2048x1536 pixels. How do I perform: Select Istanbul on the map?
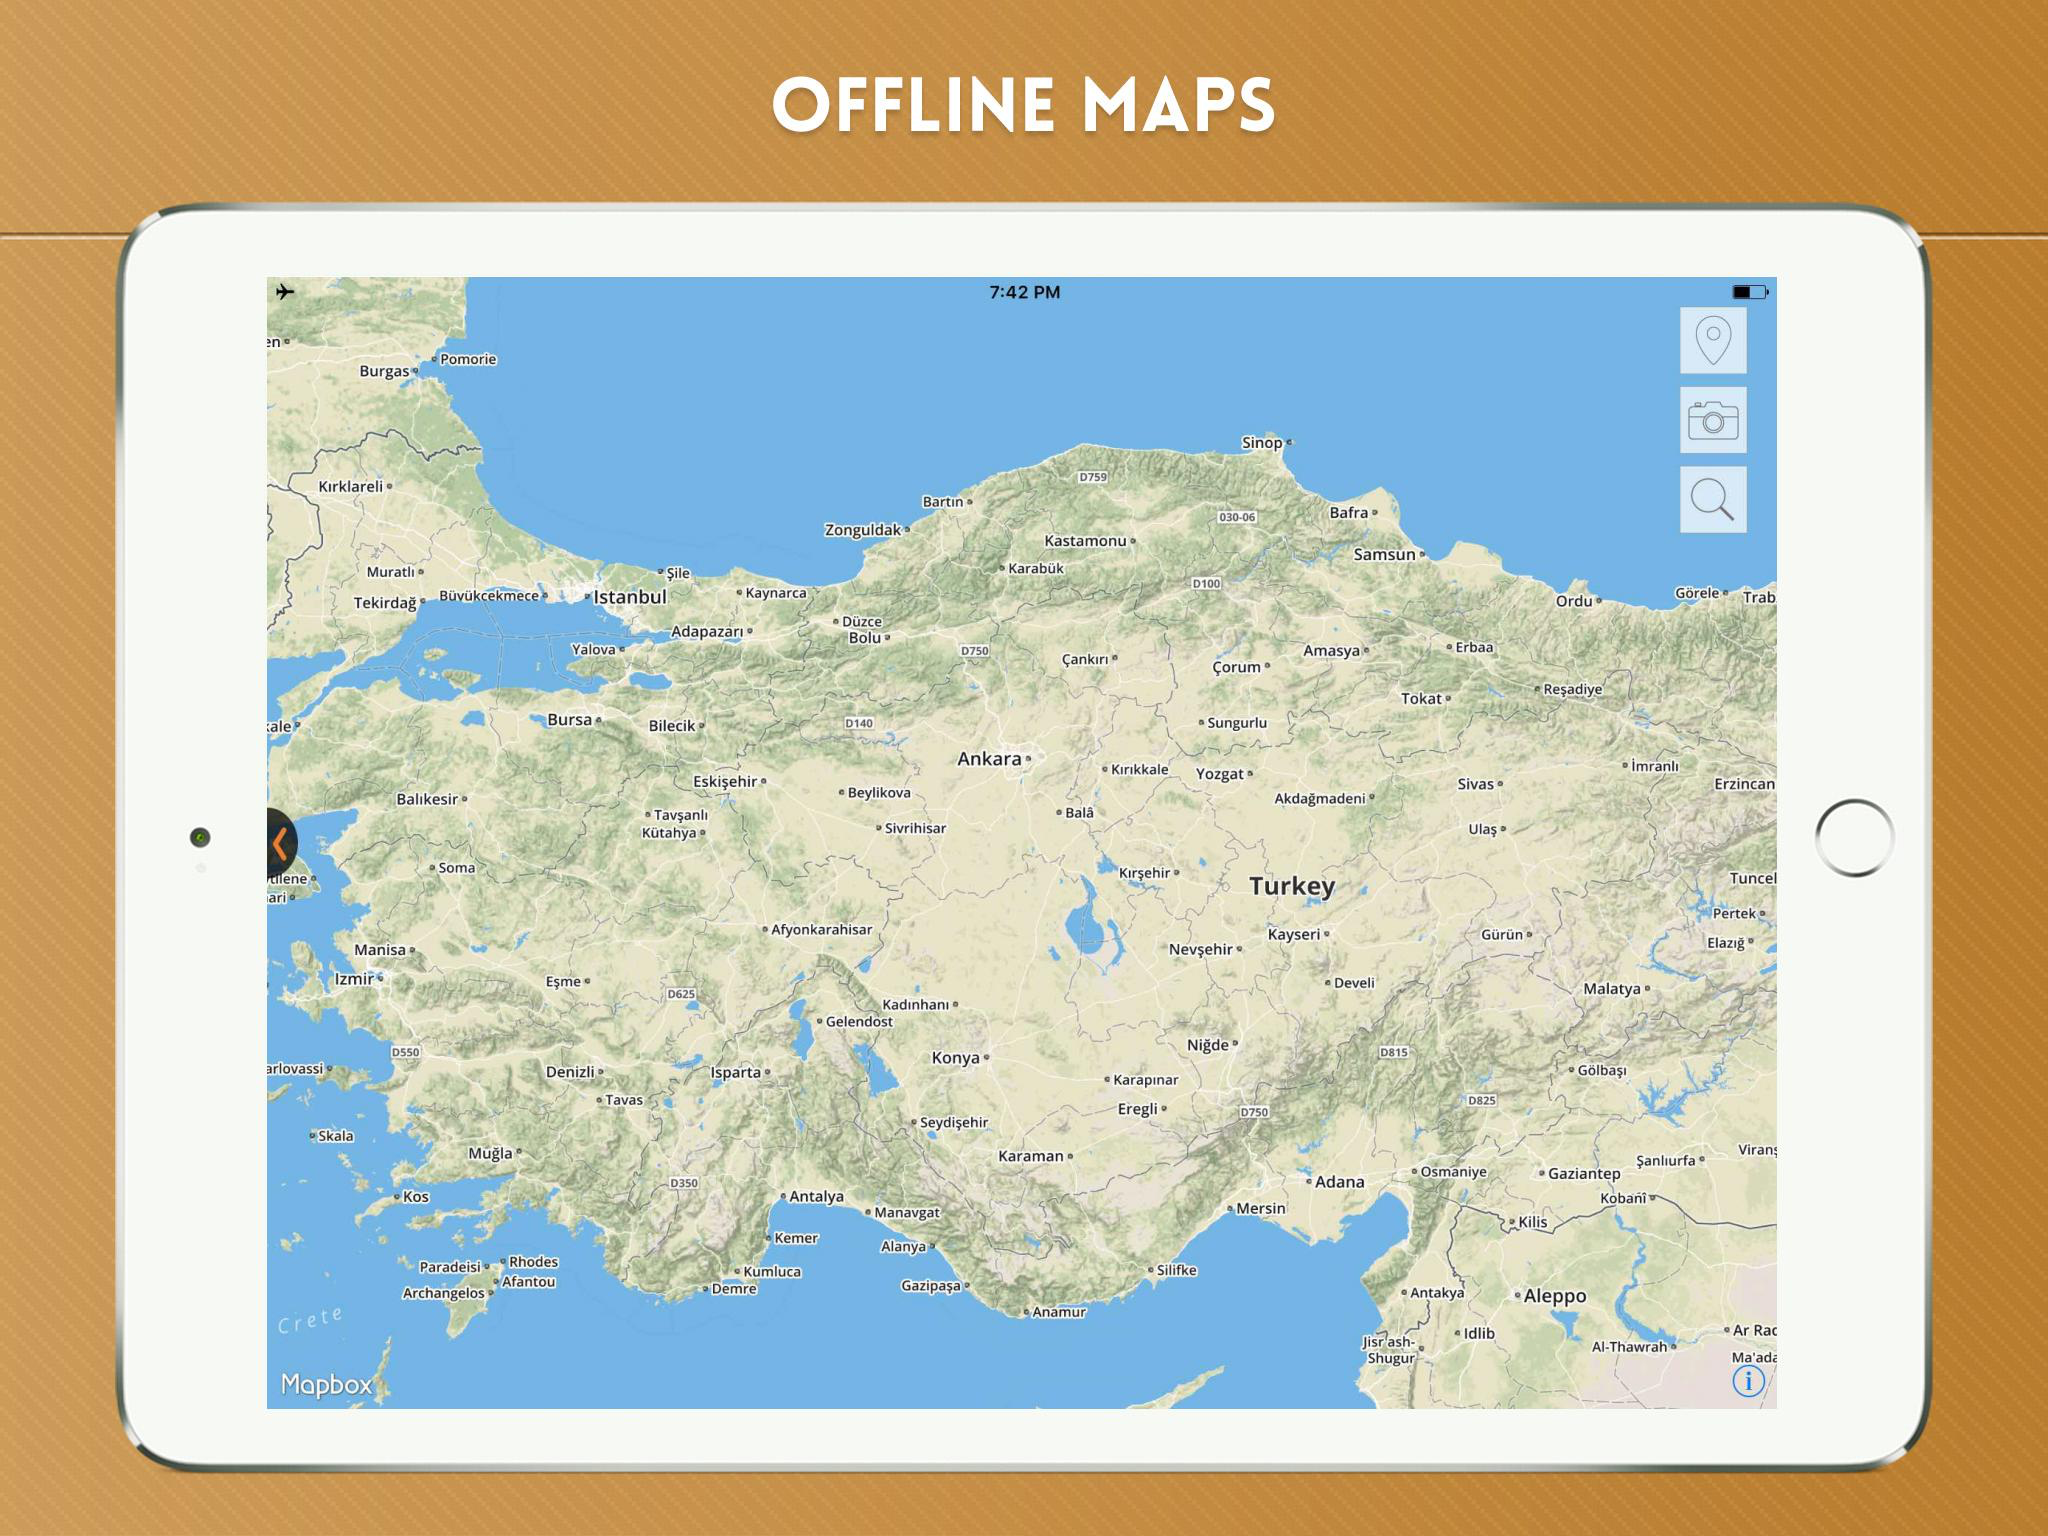click(631, 595)
